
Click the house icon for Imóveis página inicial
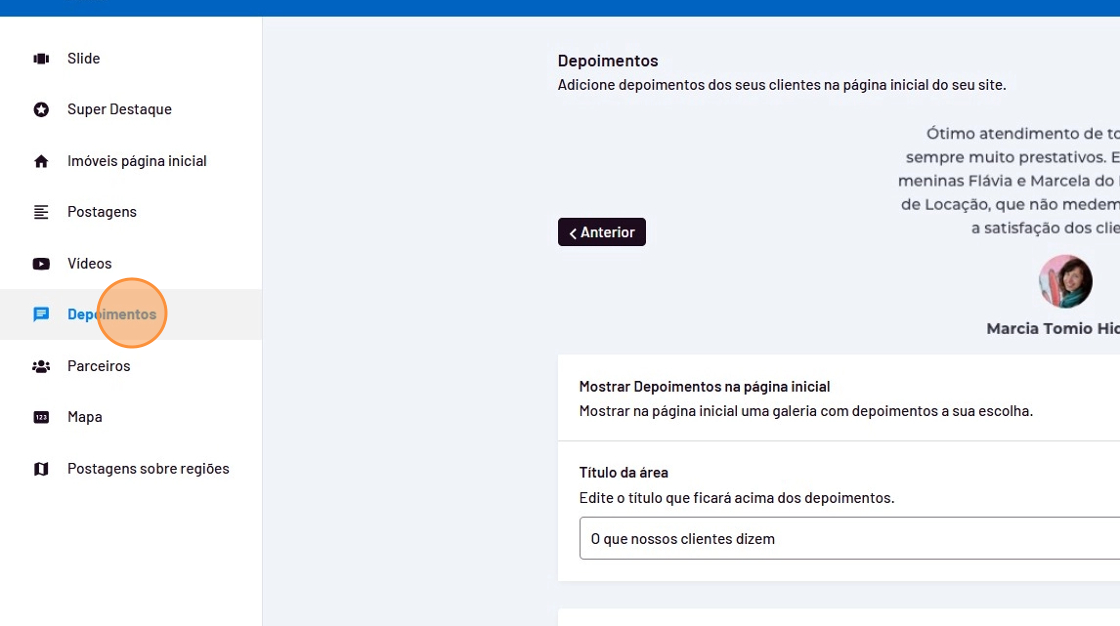pyautogui.click(x=41, y=161)
